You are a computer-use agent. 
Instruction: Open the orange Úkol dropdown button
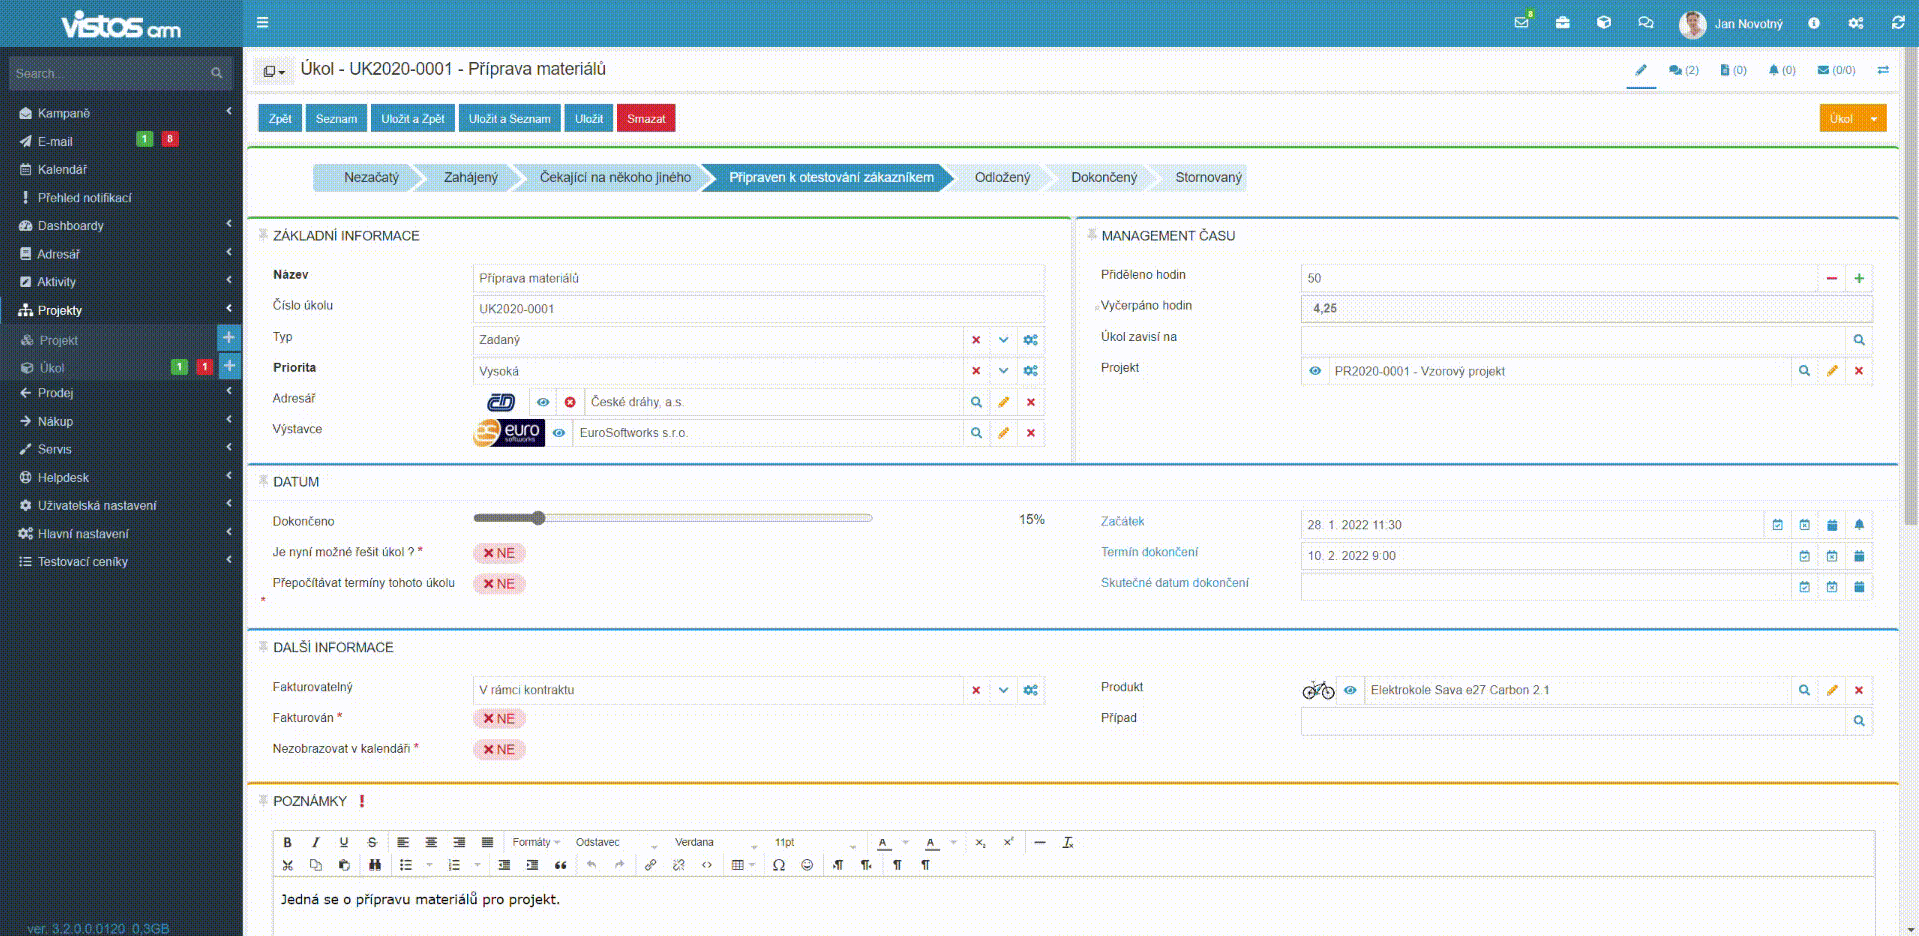coord(1873,118)
